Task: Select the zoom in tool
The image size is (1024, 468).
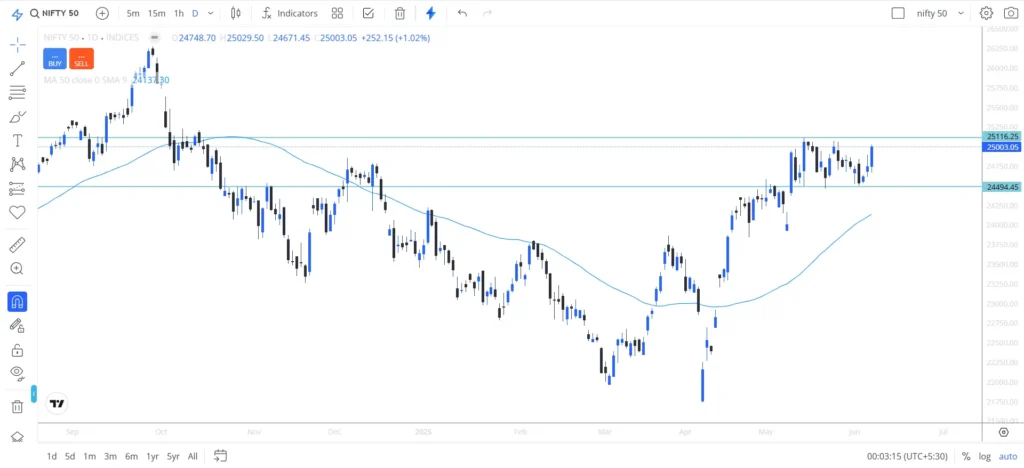Action: (18, 268)
